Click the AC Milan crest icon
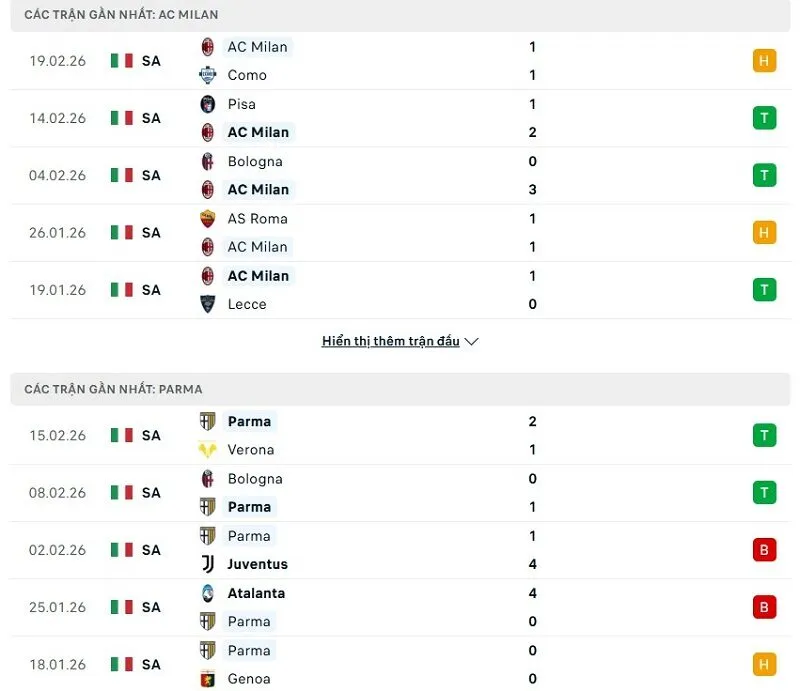This screenshot has width=800, height=691. [210, 47]
